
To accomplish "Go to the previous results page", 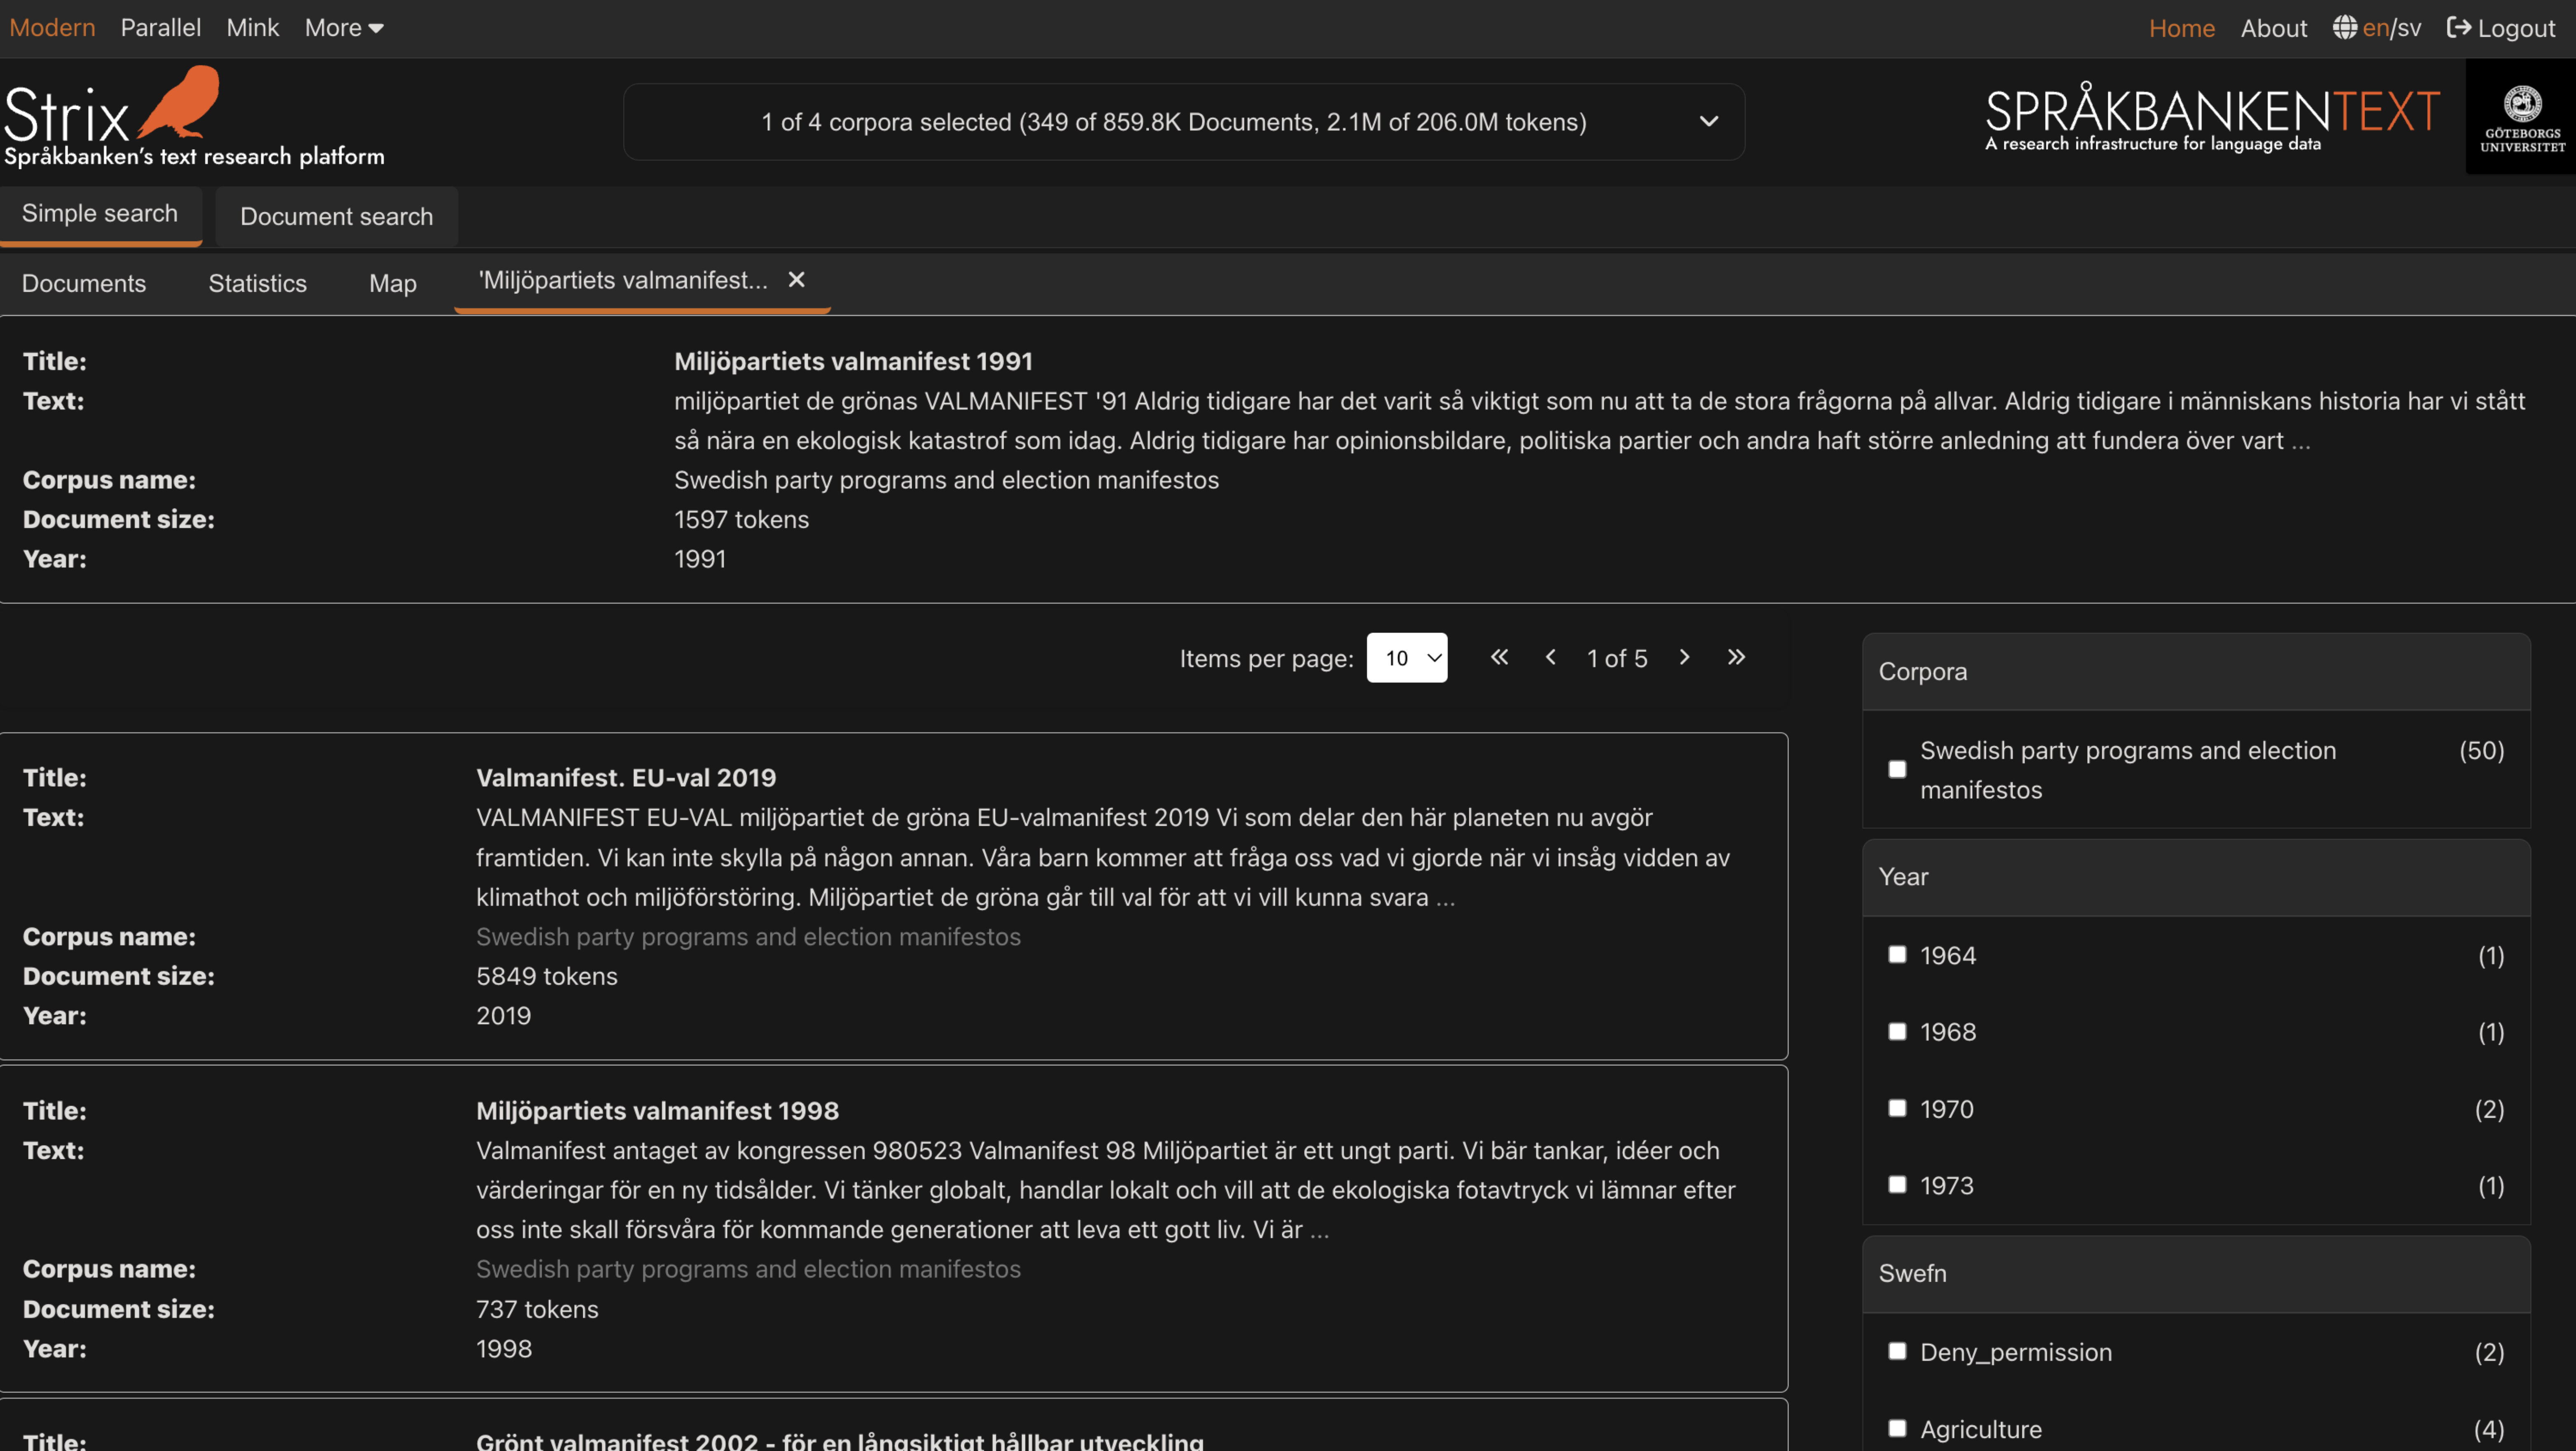I will coord(1551,657).
